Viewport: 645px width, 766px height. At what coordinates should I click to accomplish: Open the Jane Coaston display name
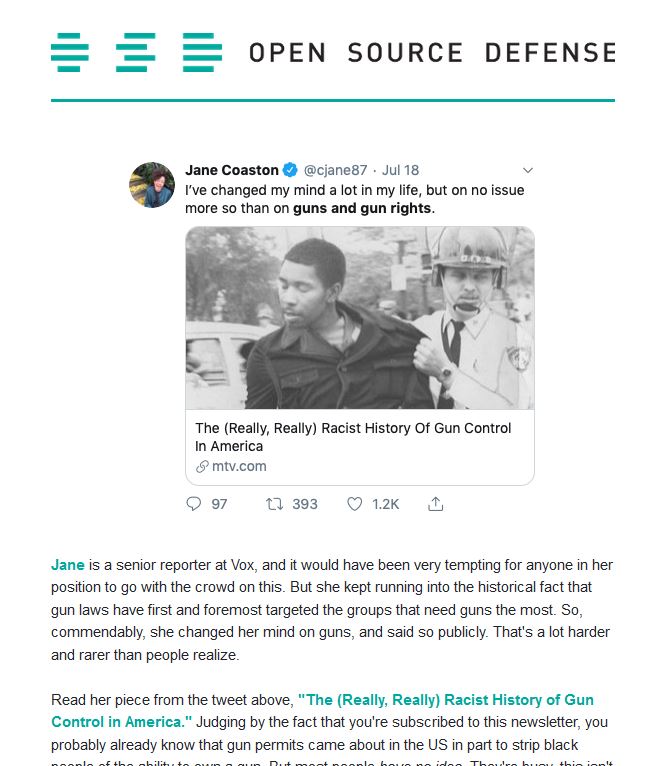click(232, 170)
